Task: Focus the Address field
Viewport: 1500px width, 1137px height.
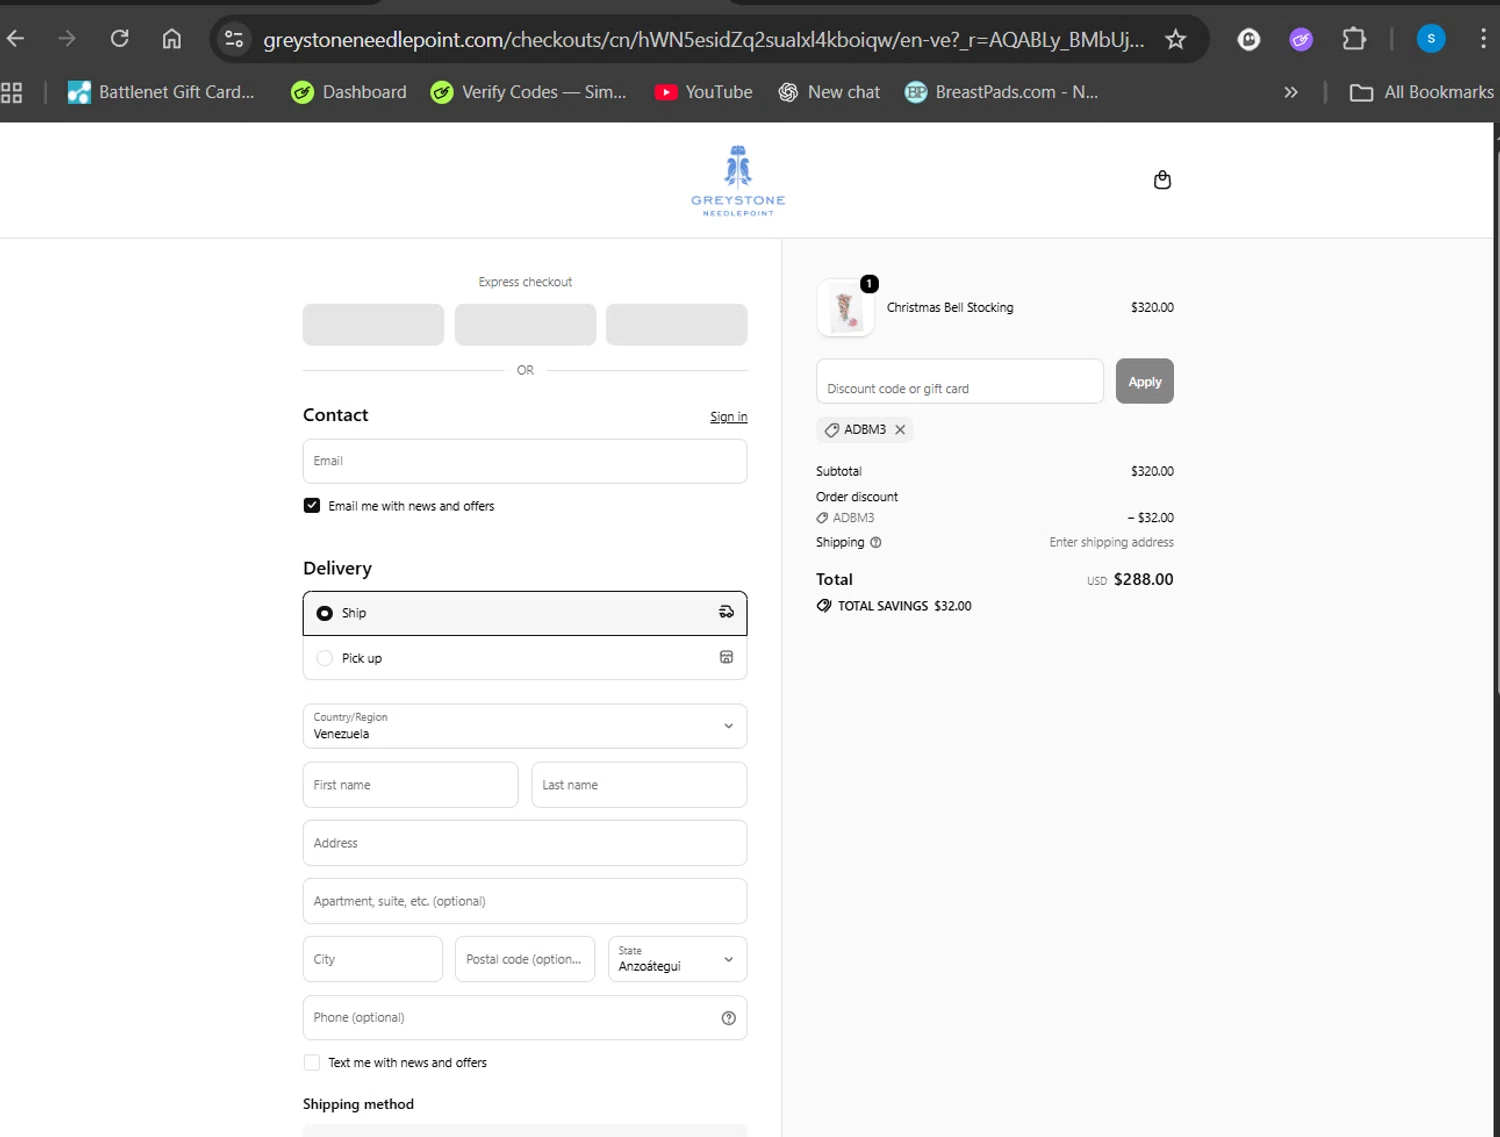Action: tap(525, 843)
